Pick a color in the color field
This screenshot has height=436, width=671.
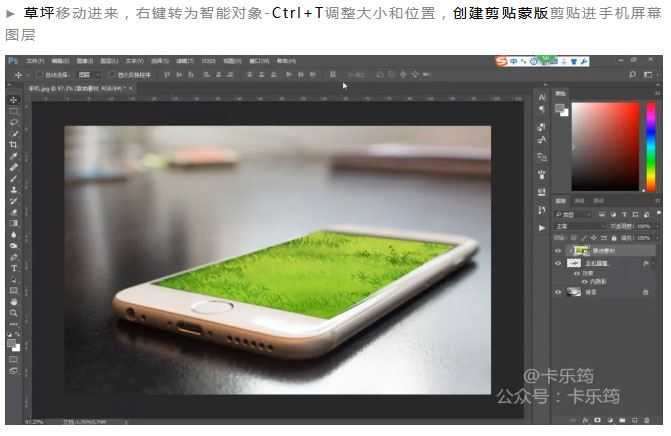click(x=604, y=145)
